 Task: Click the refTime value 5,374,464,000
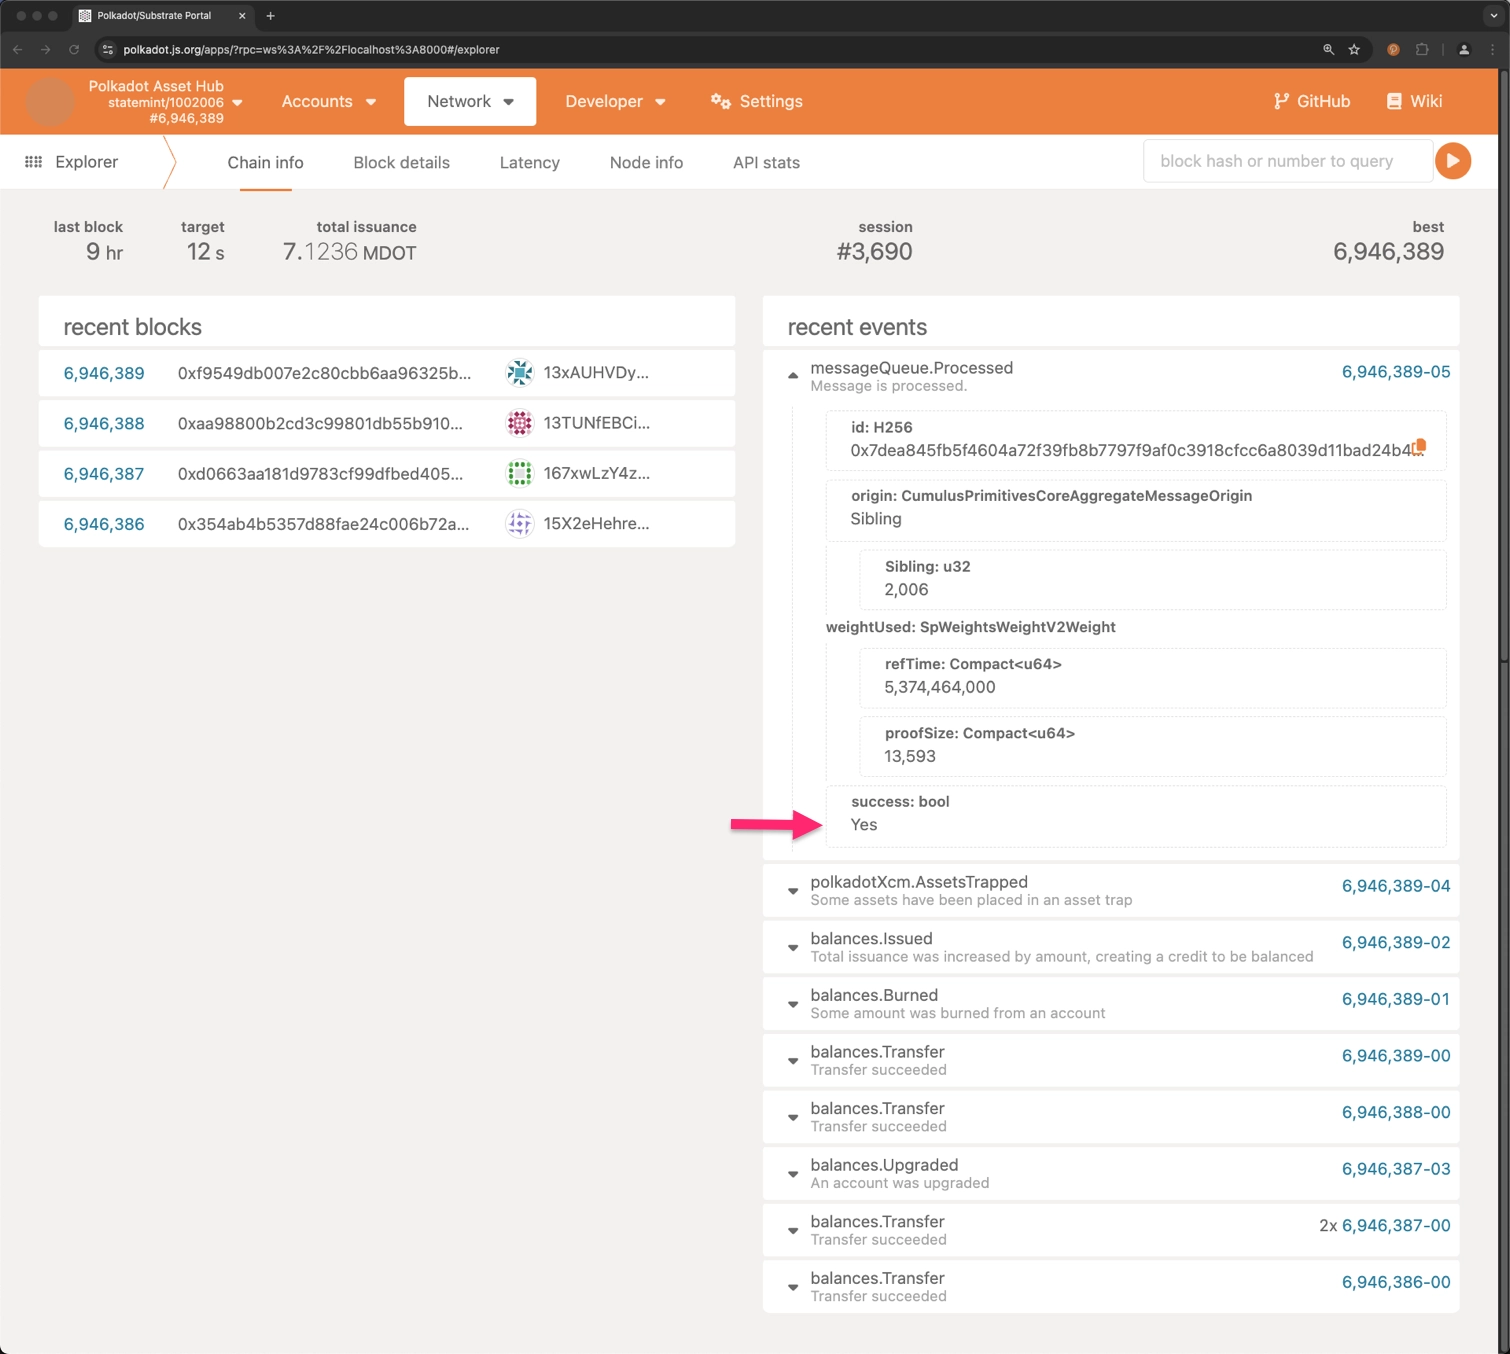[939, 687]
